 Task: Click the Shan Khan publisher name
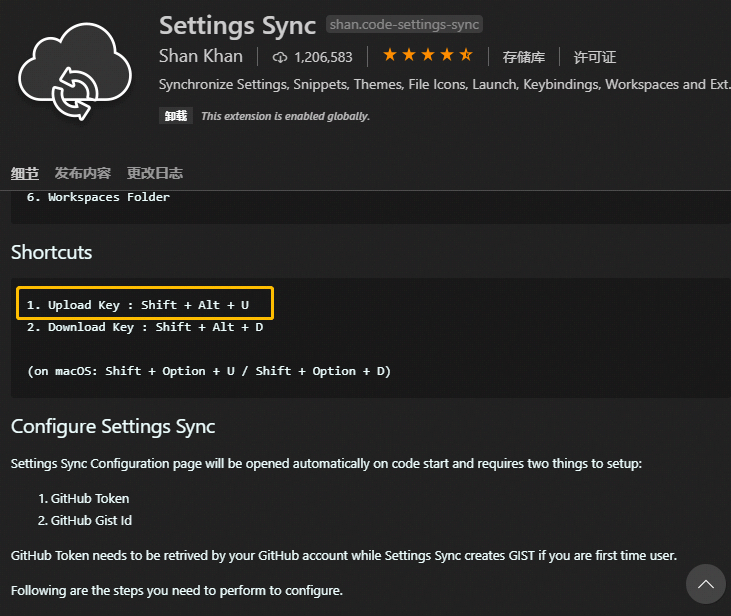[201, 56]
